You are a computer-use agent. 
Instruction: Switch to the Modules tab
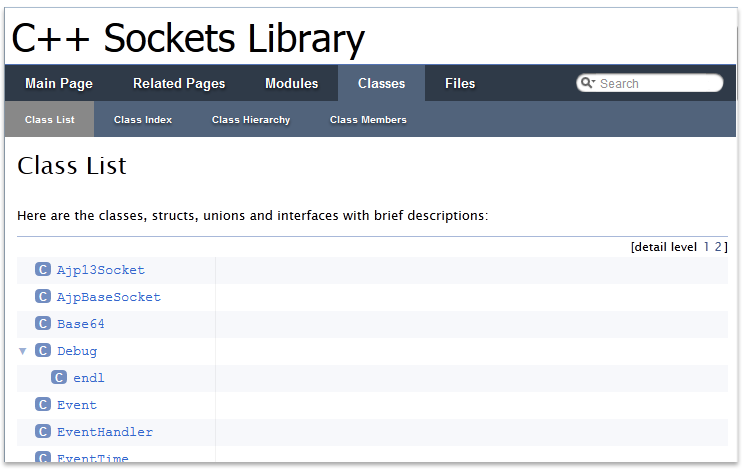[x=292, y=83]
